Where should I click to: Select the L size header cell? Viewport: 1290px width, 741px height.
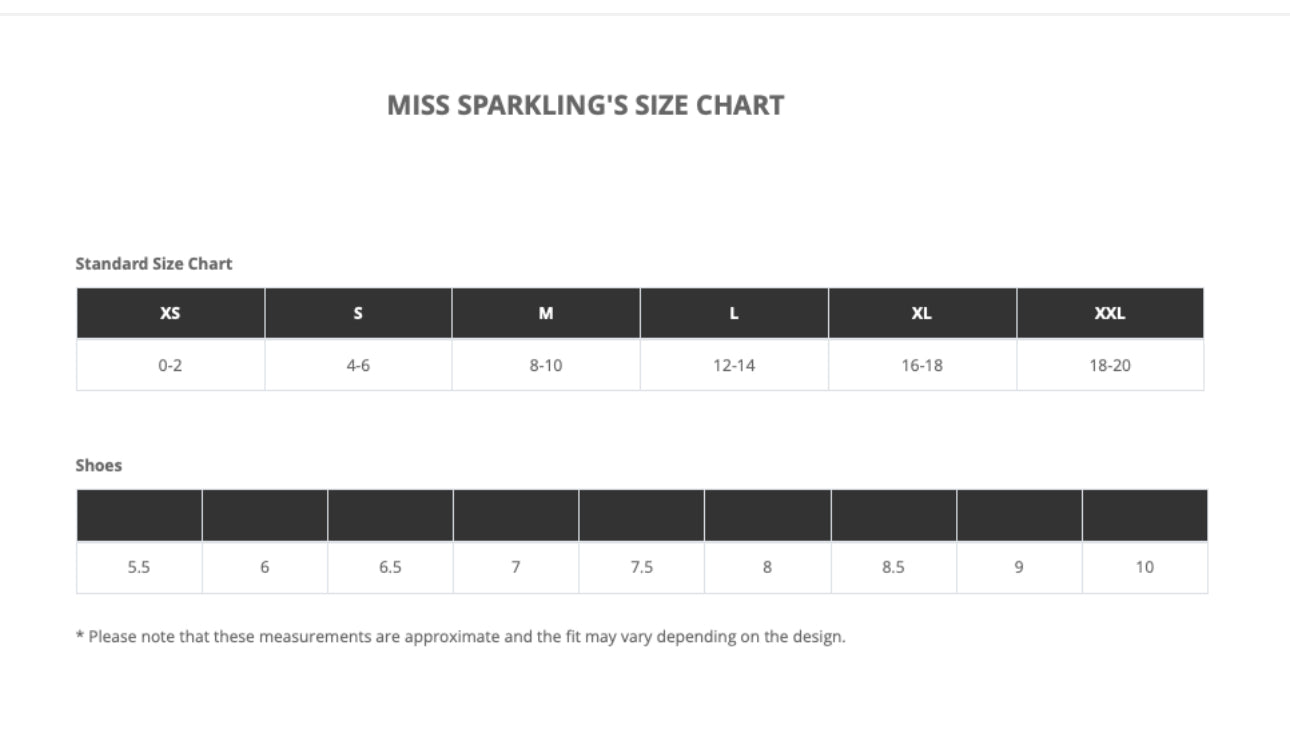point(734,313)
